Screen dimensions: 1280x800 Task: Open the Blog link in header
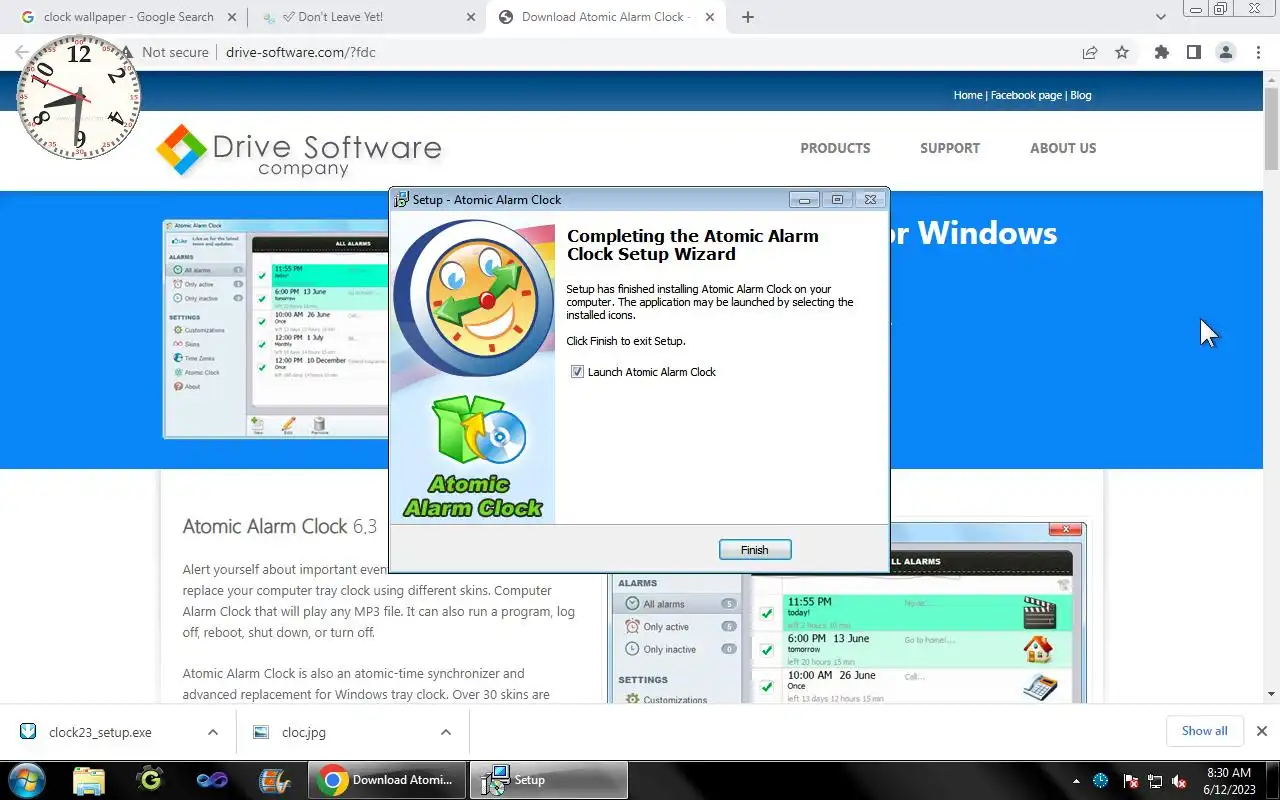click(x=1081, y=95)
